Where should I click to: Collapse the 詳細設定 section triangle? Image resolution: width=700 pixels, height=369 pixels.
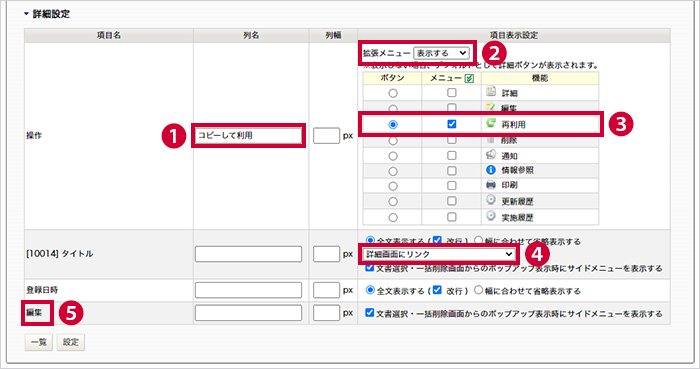coord(26,14)
